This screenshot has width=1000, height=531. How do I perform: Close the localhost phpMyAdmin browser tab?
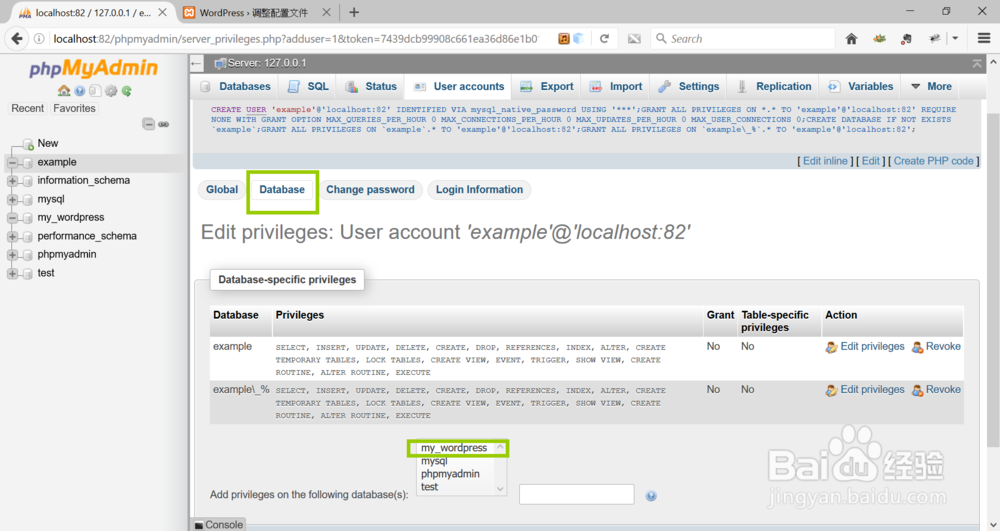163,12
